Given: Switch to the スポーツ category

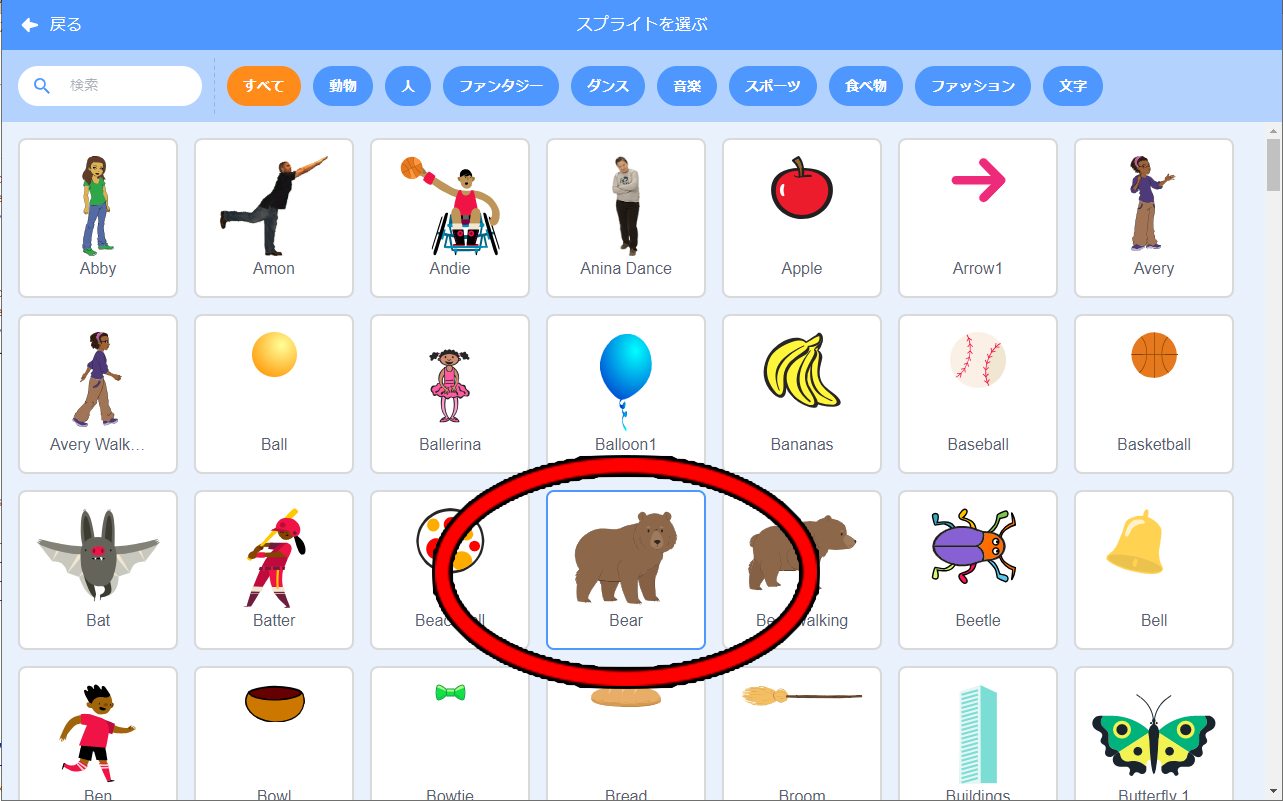Looking at the screenshot, I should pos(773,86).
